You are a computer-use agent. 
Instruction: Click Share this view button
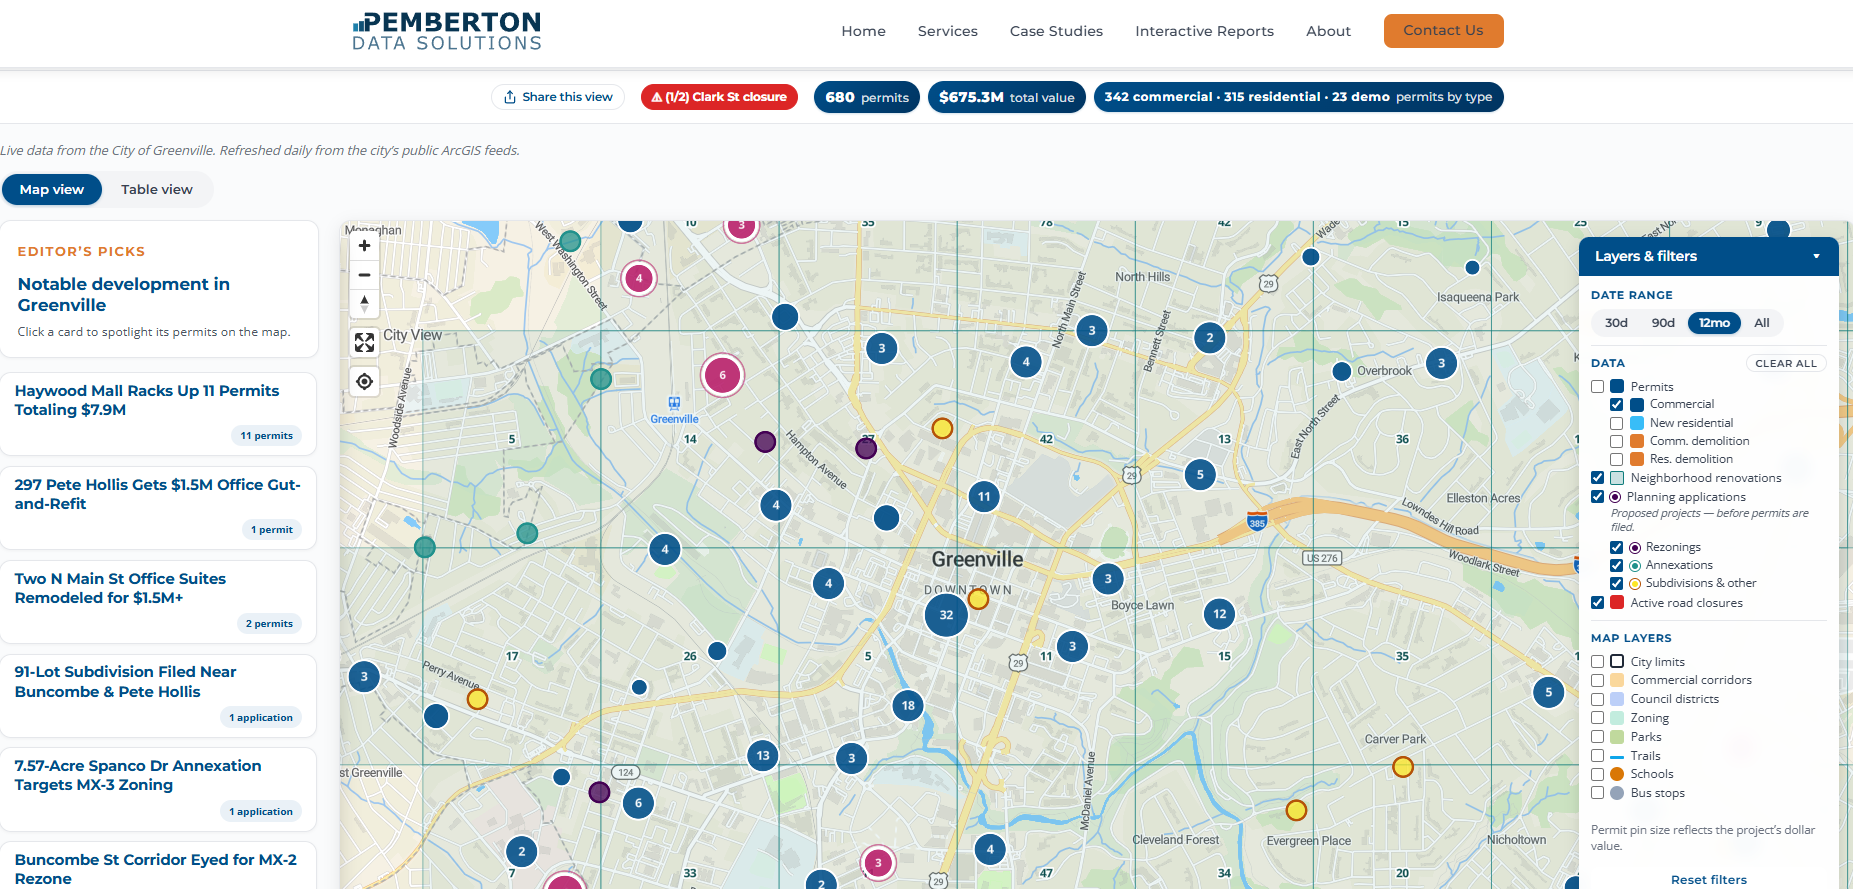pos(558,97)
